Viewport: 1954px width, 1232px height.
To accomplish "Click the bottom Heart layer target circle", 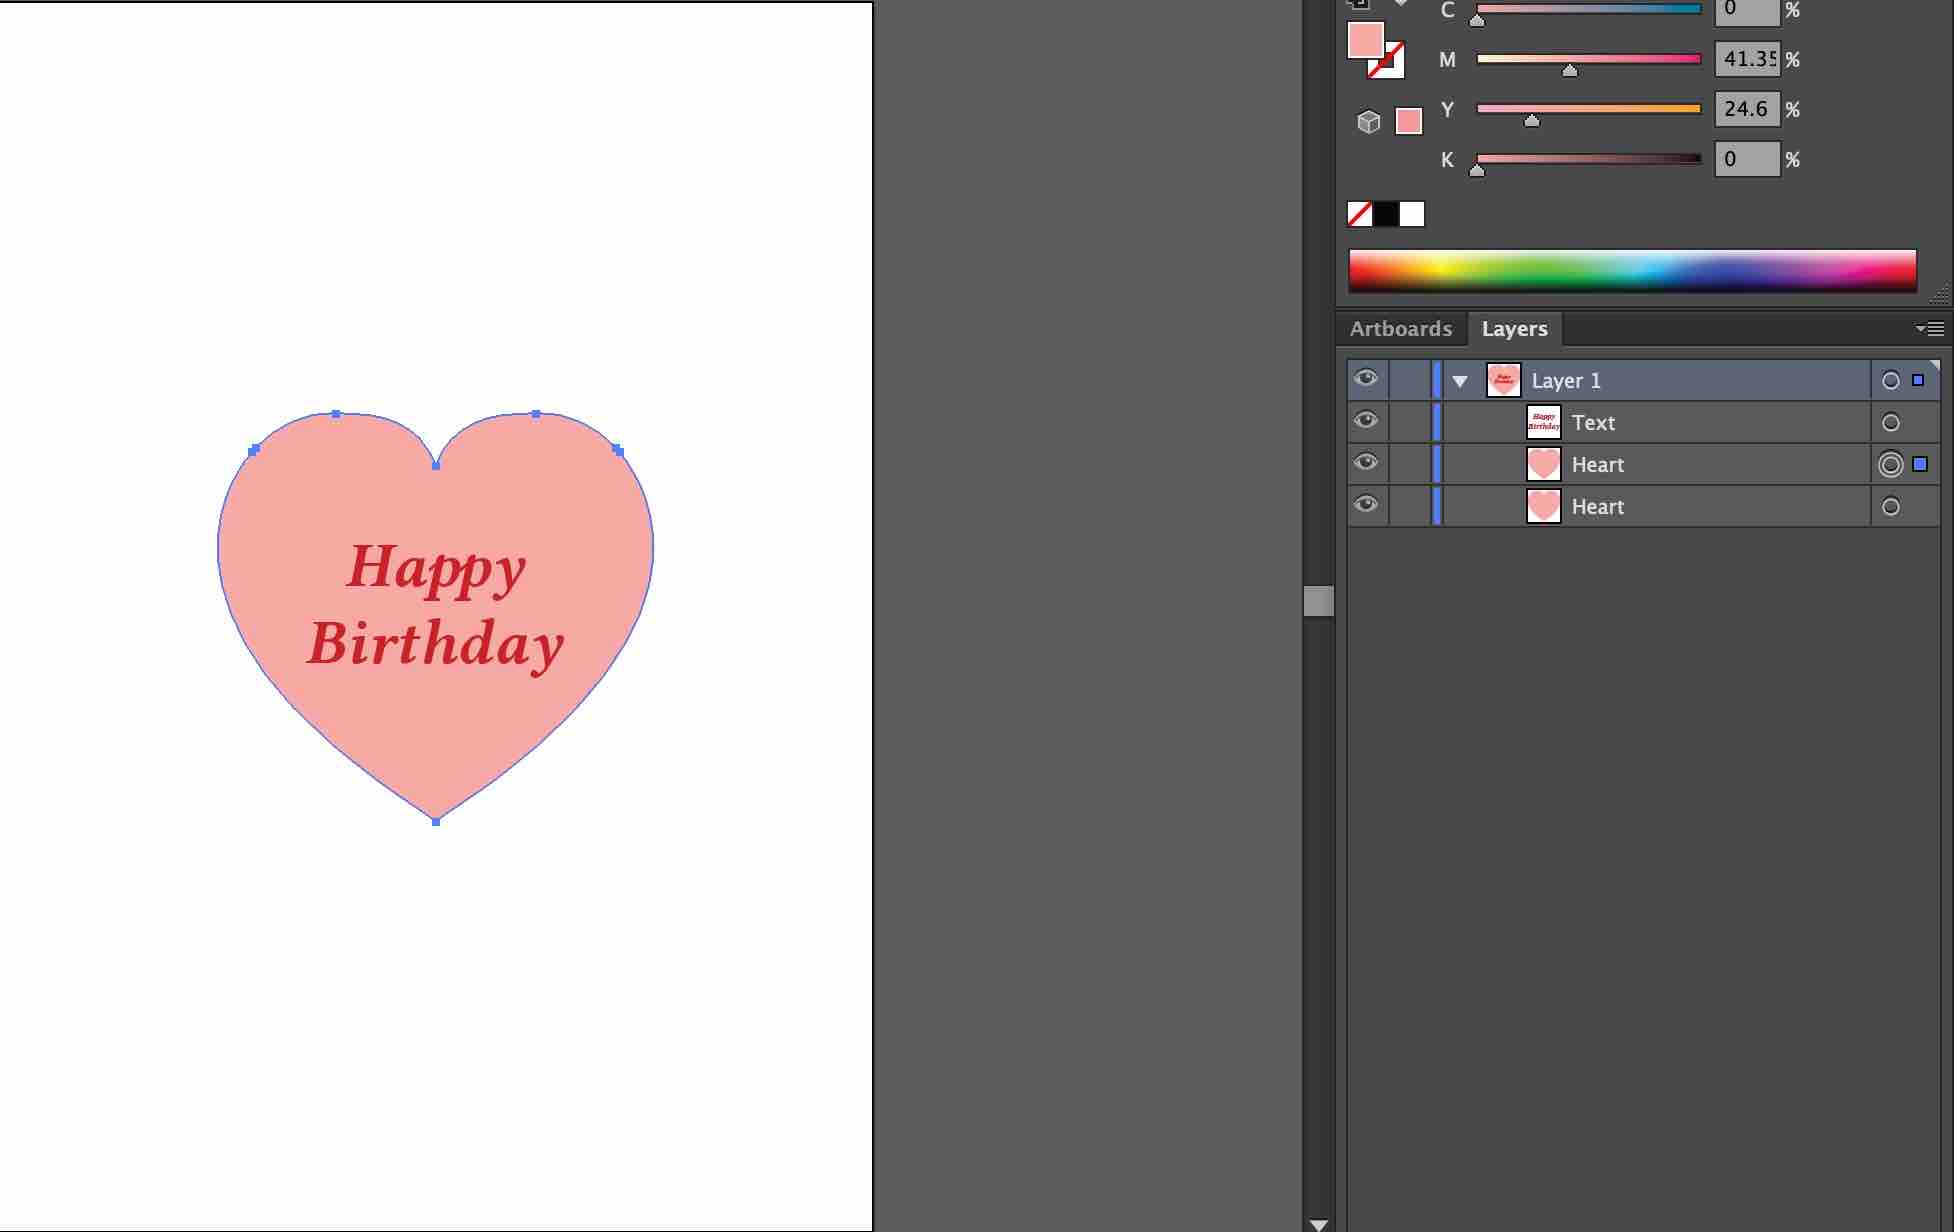I will tap(1890, 507).
